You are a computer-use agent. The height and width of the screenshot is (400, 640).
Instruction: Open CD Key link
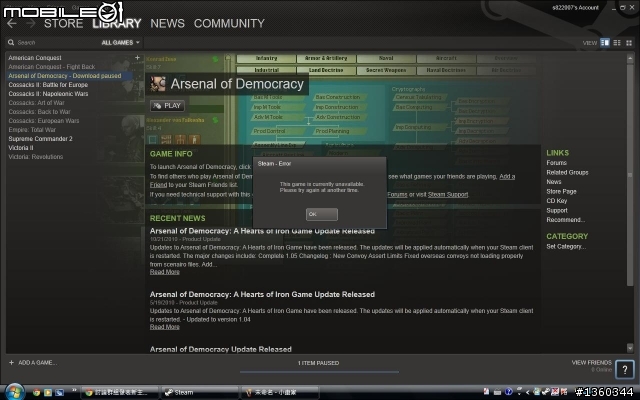tap(557, 201)
